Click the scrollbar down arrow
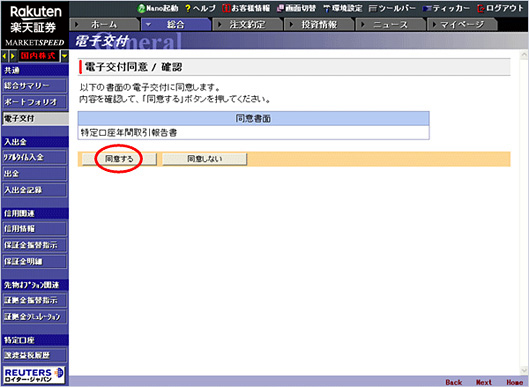The width and height of the screenshot is (529, 387). click(524, 370)
